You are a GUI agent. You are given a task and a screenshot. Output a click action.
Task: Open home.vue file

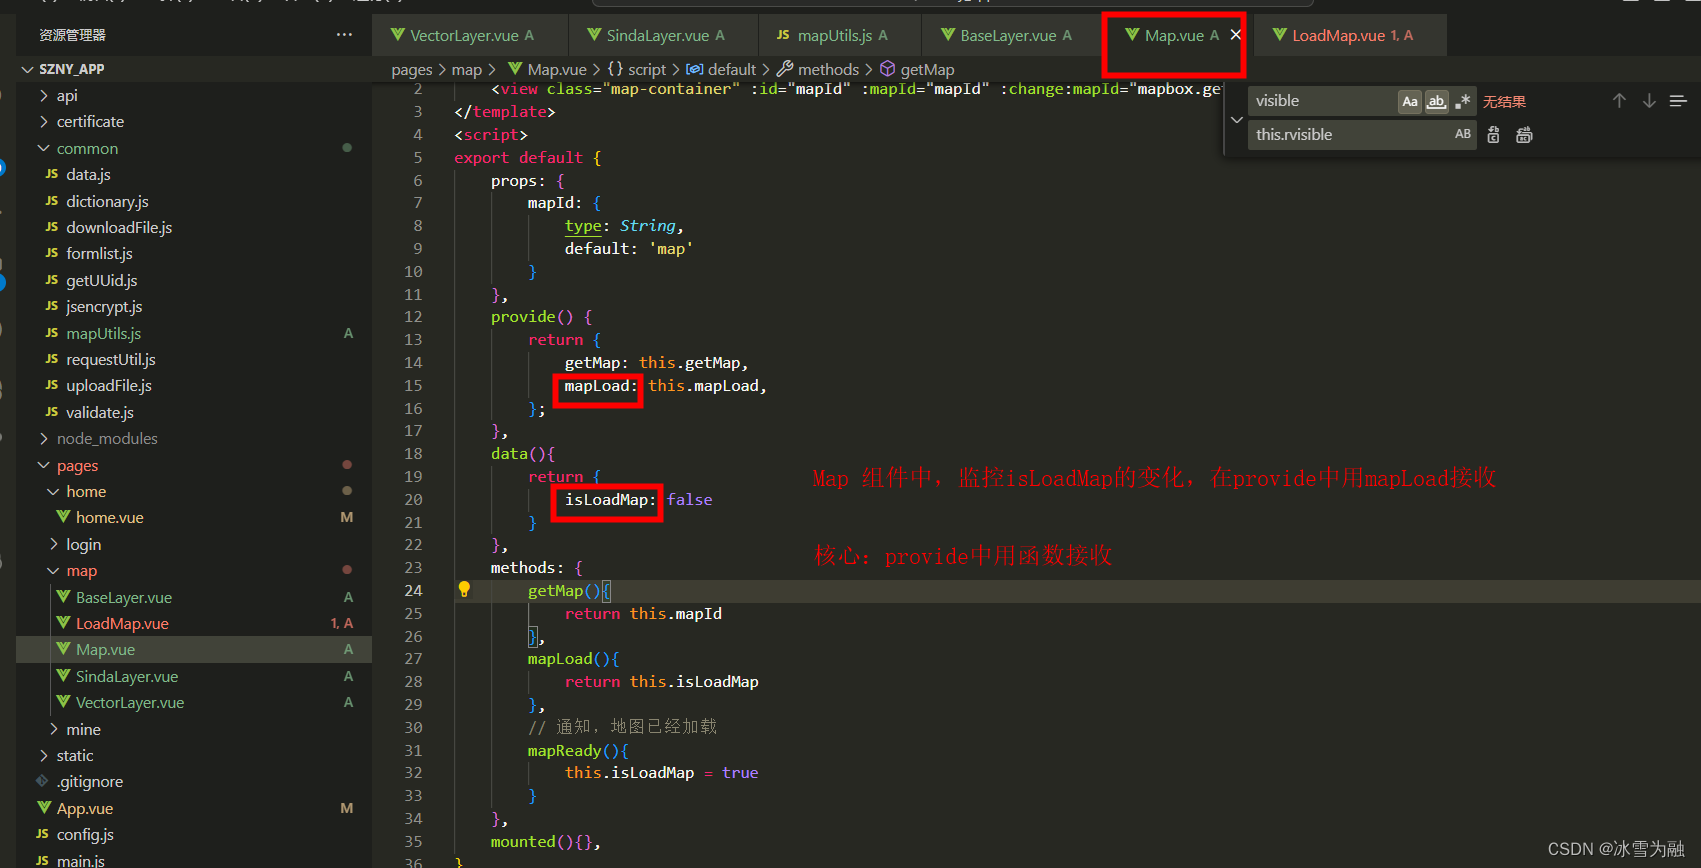click(110, 518)
